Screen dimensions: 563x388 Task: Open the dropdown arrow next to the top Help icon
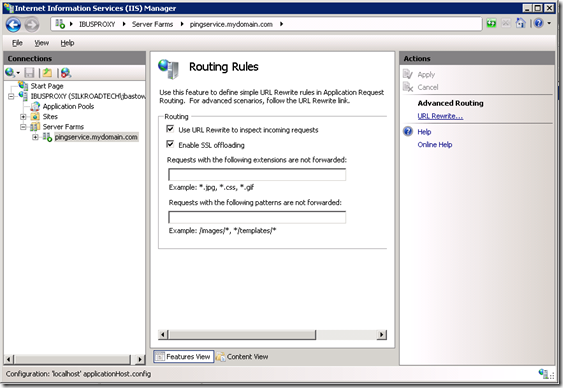click(549, 24)
